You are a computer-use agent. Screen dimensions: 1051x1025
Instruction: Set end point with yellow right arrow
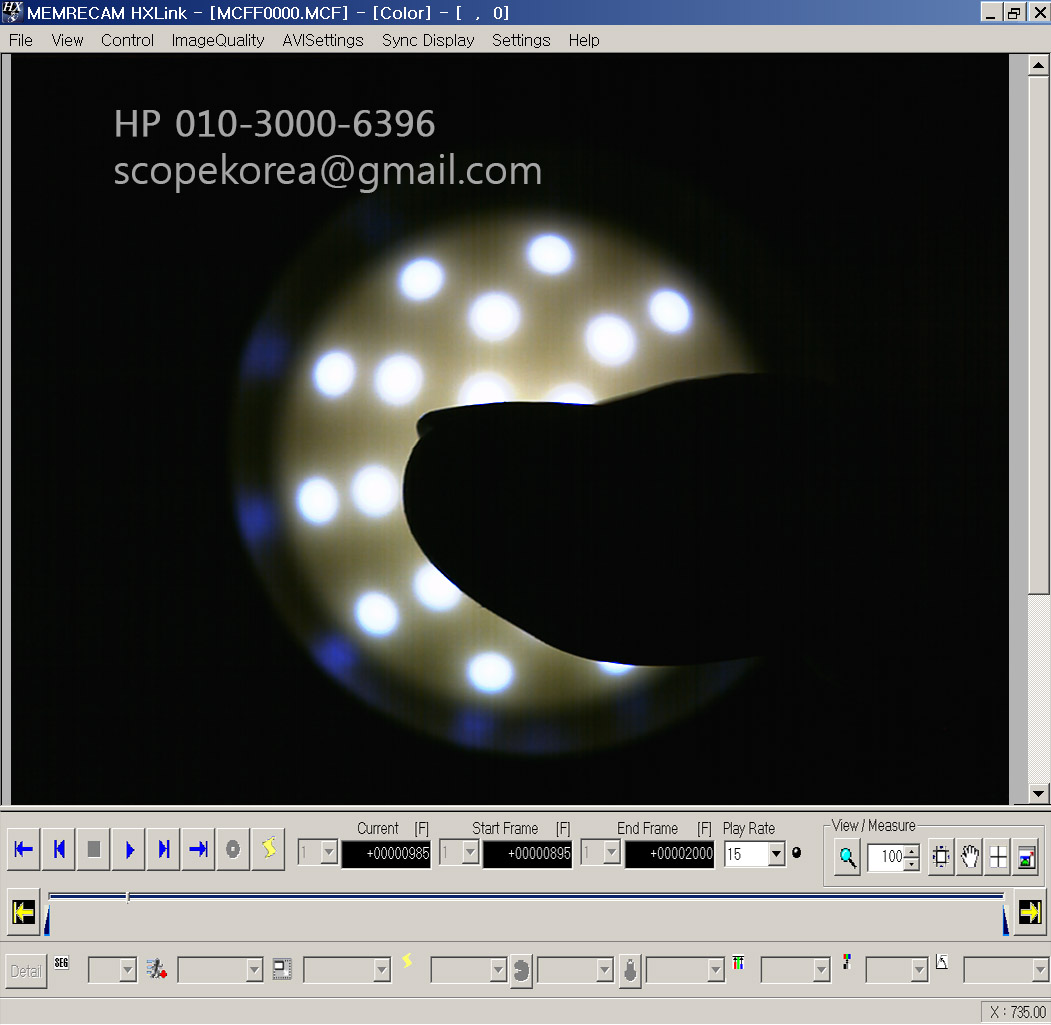click(x=1030, y=912)
